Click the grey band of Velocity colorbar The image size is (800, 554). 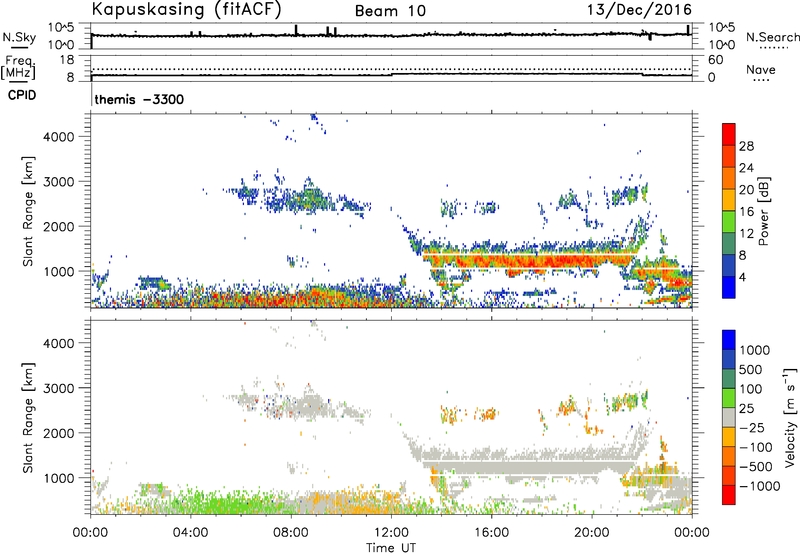729,417
